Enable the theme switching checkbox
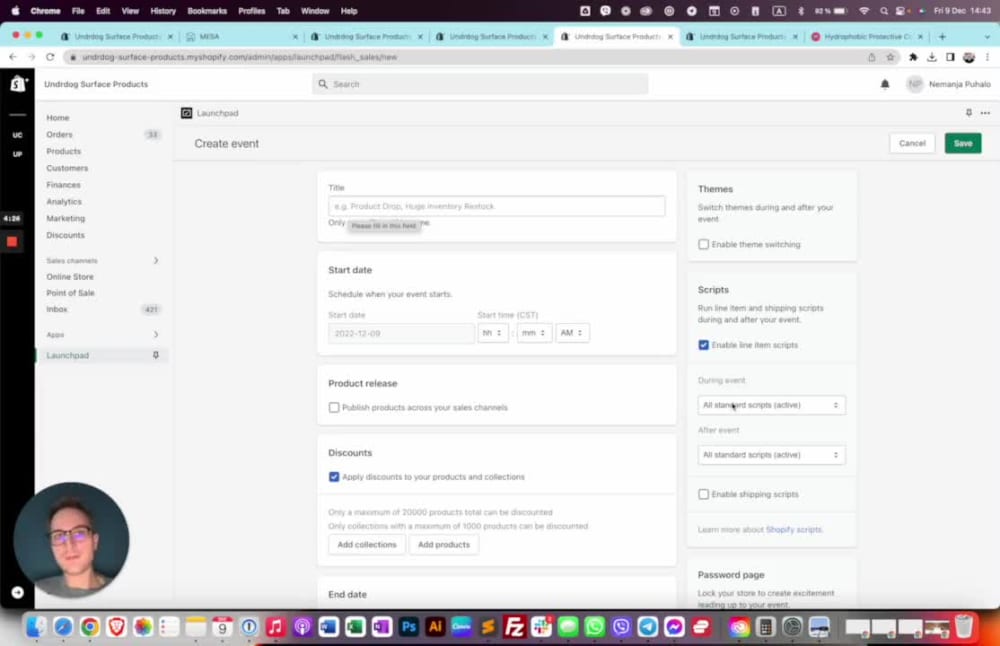 [x=703, y=244]
